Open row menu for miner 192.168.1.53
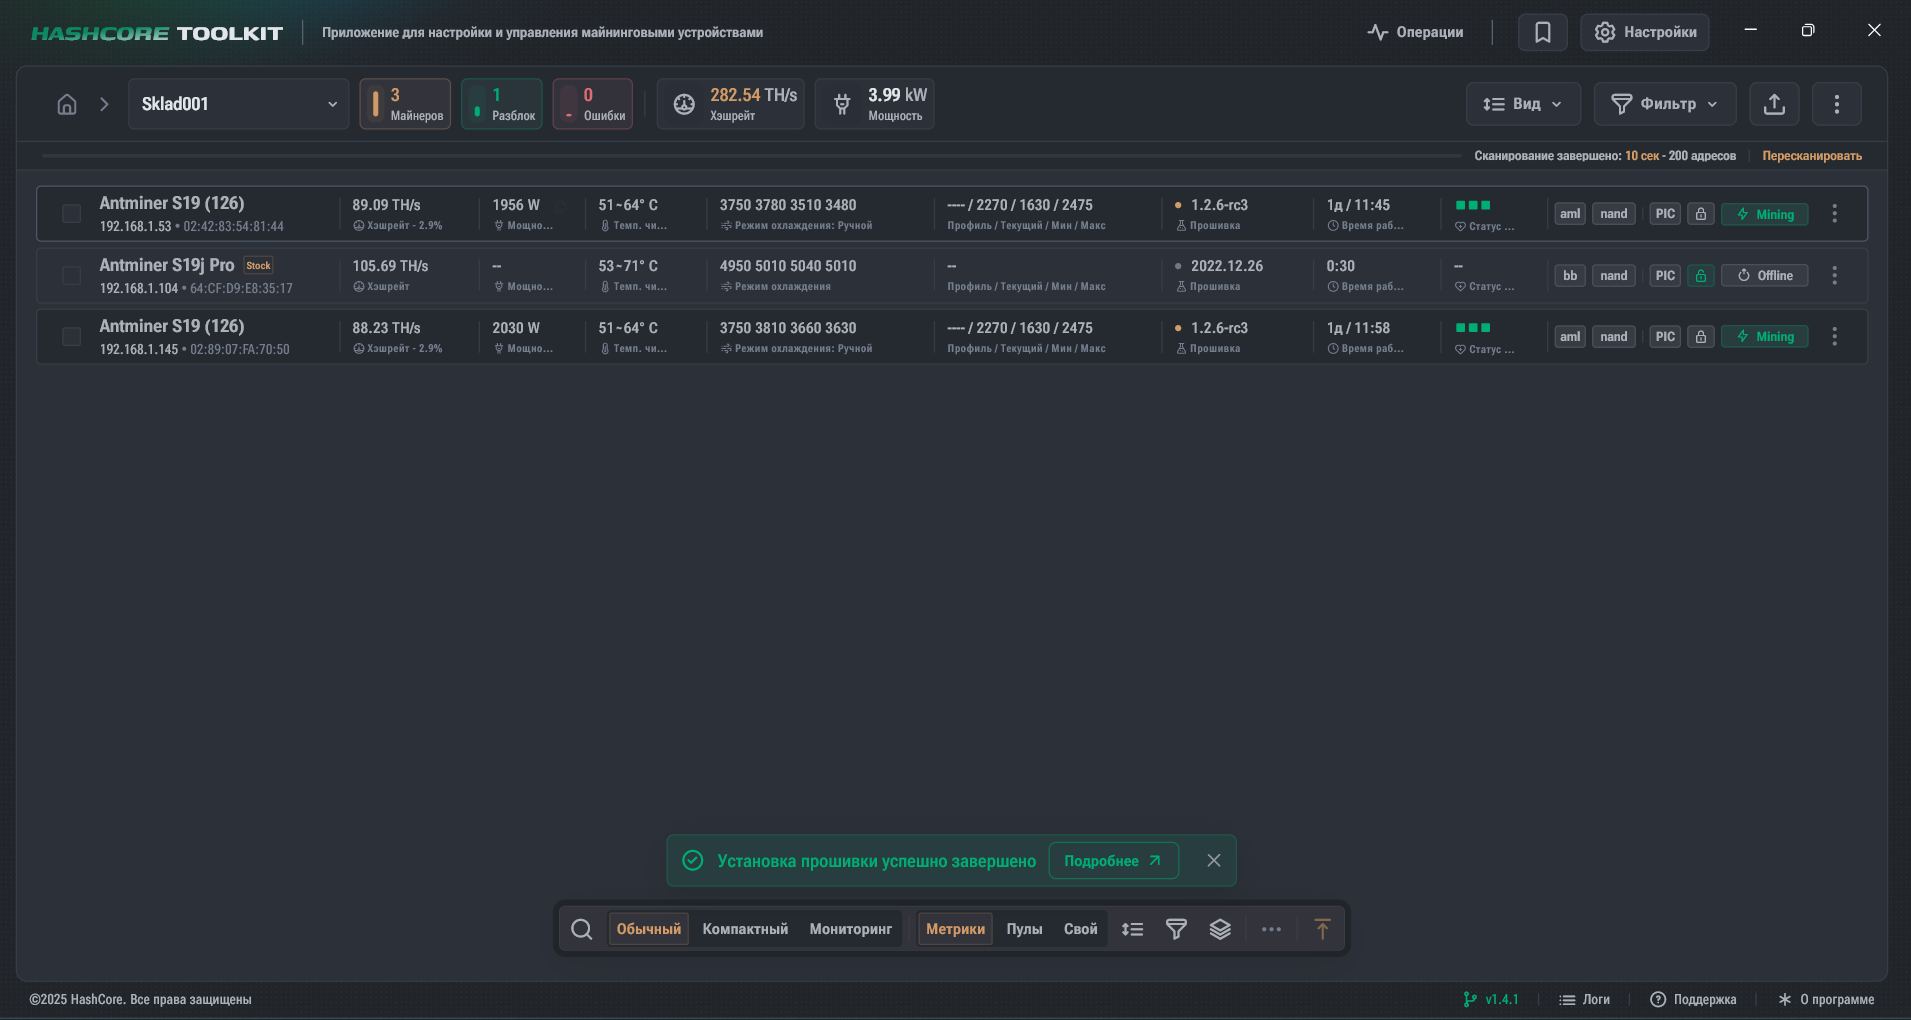 pos(1835,214)
